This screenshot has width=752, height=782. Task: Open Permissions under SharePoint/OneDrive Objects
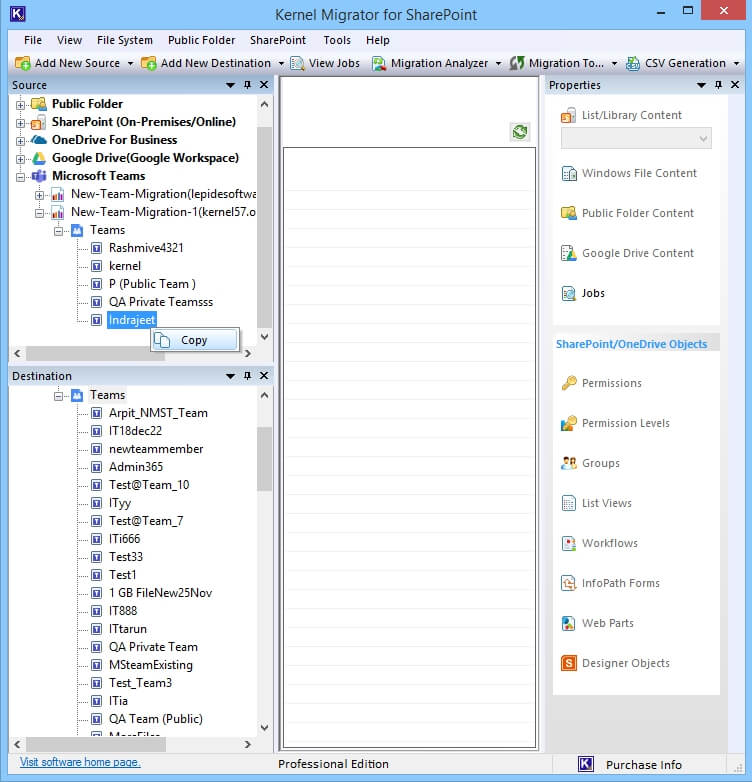point(601,383)
